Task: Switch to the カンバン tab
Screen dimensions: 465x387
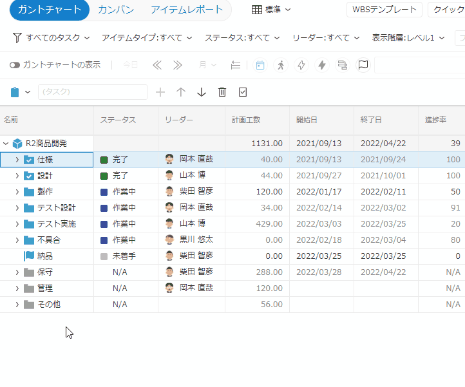Action: point(116,10)
